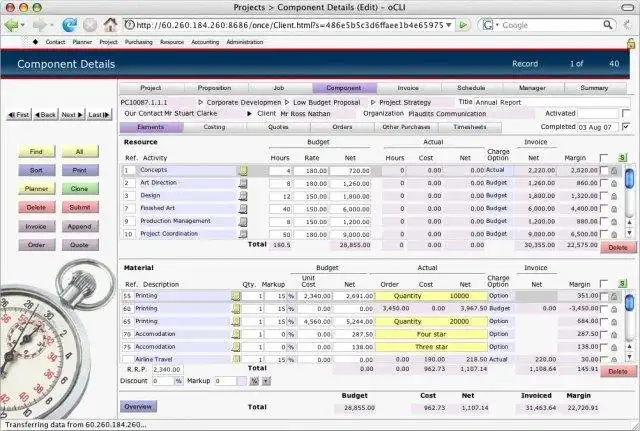640x431 pixels.
Task: Click the Clone button
Action: tap(80, 189)
